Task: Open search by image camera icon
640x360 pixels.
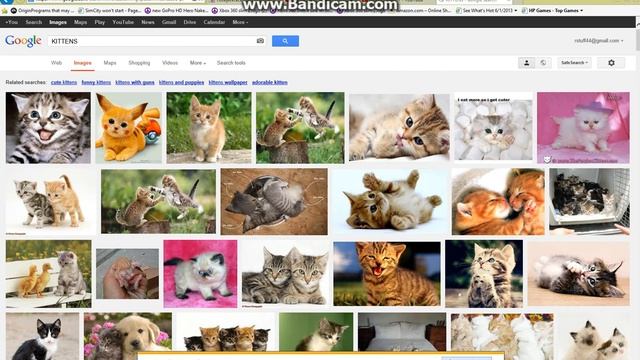Action: 260,41
